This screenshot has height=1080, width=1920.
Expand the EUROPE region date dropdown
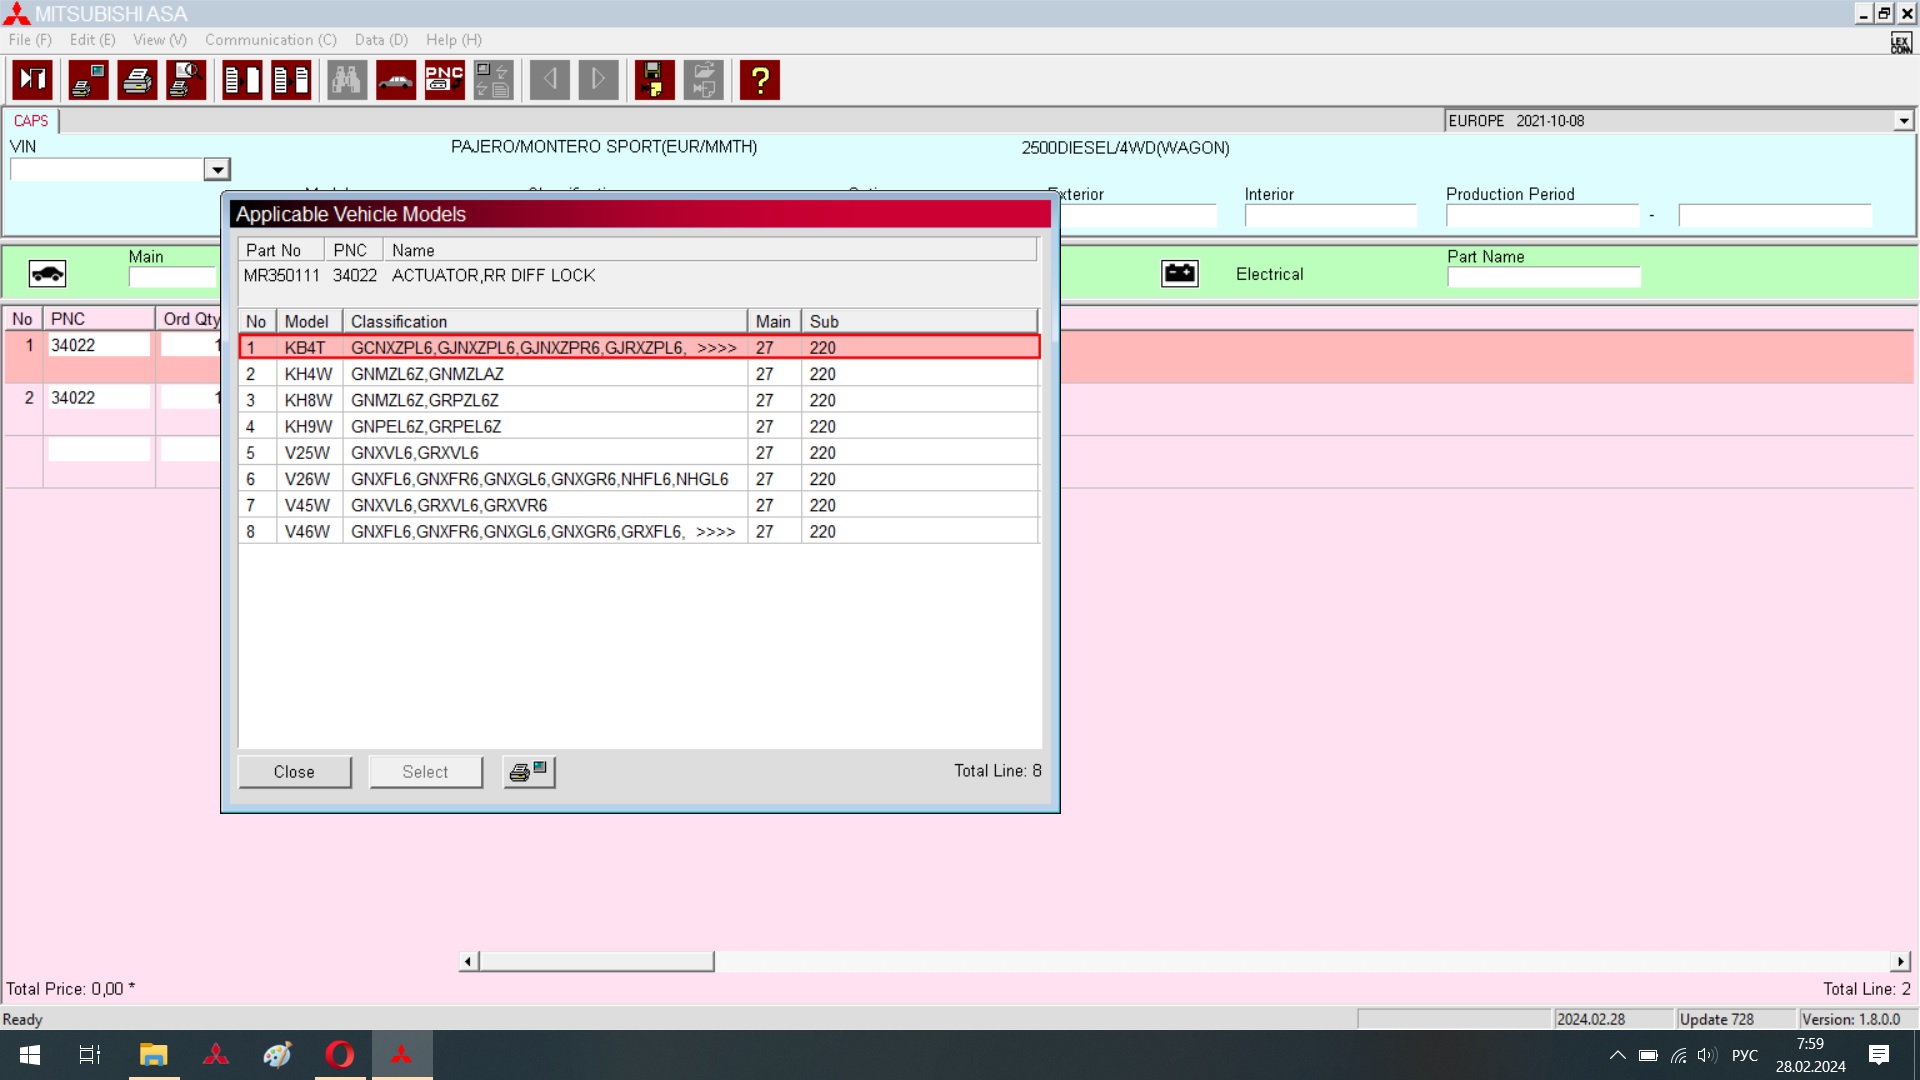(1903, 121)
